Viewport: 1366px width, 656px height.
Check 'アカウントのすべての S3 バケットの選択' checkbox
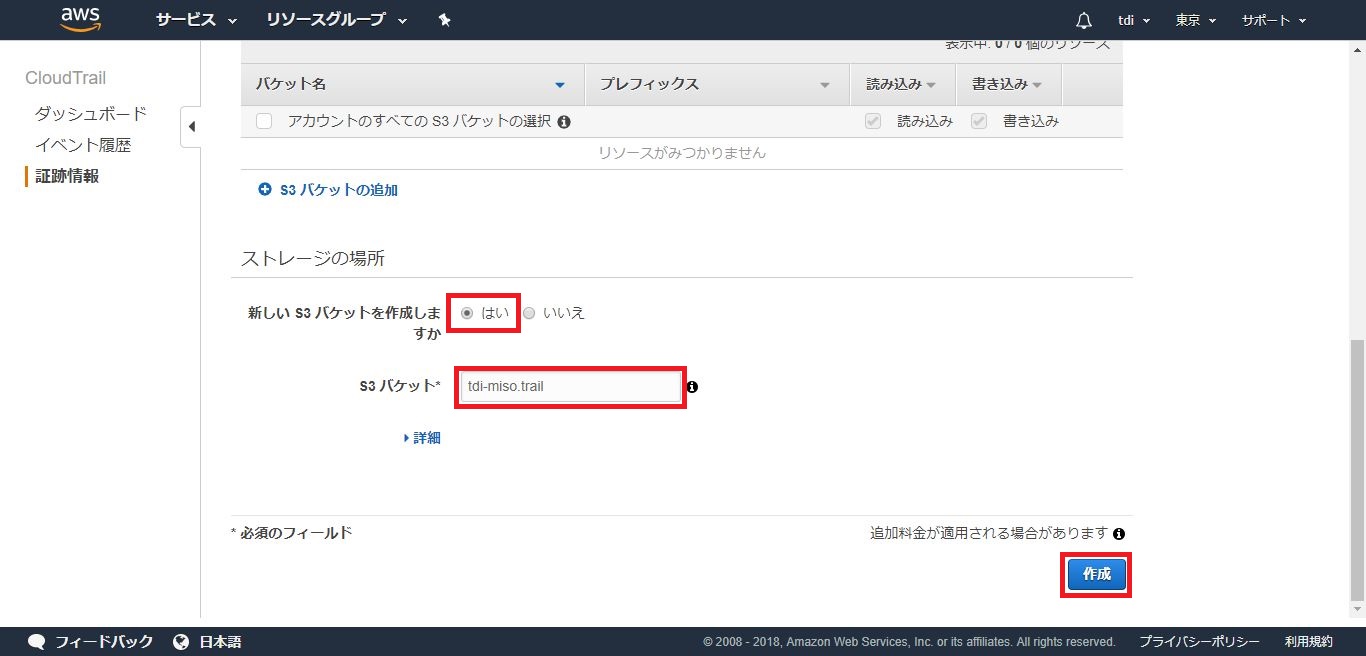pyautogui.click(x=265, y=122)
